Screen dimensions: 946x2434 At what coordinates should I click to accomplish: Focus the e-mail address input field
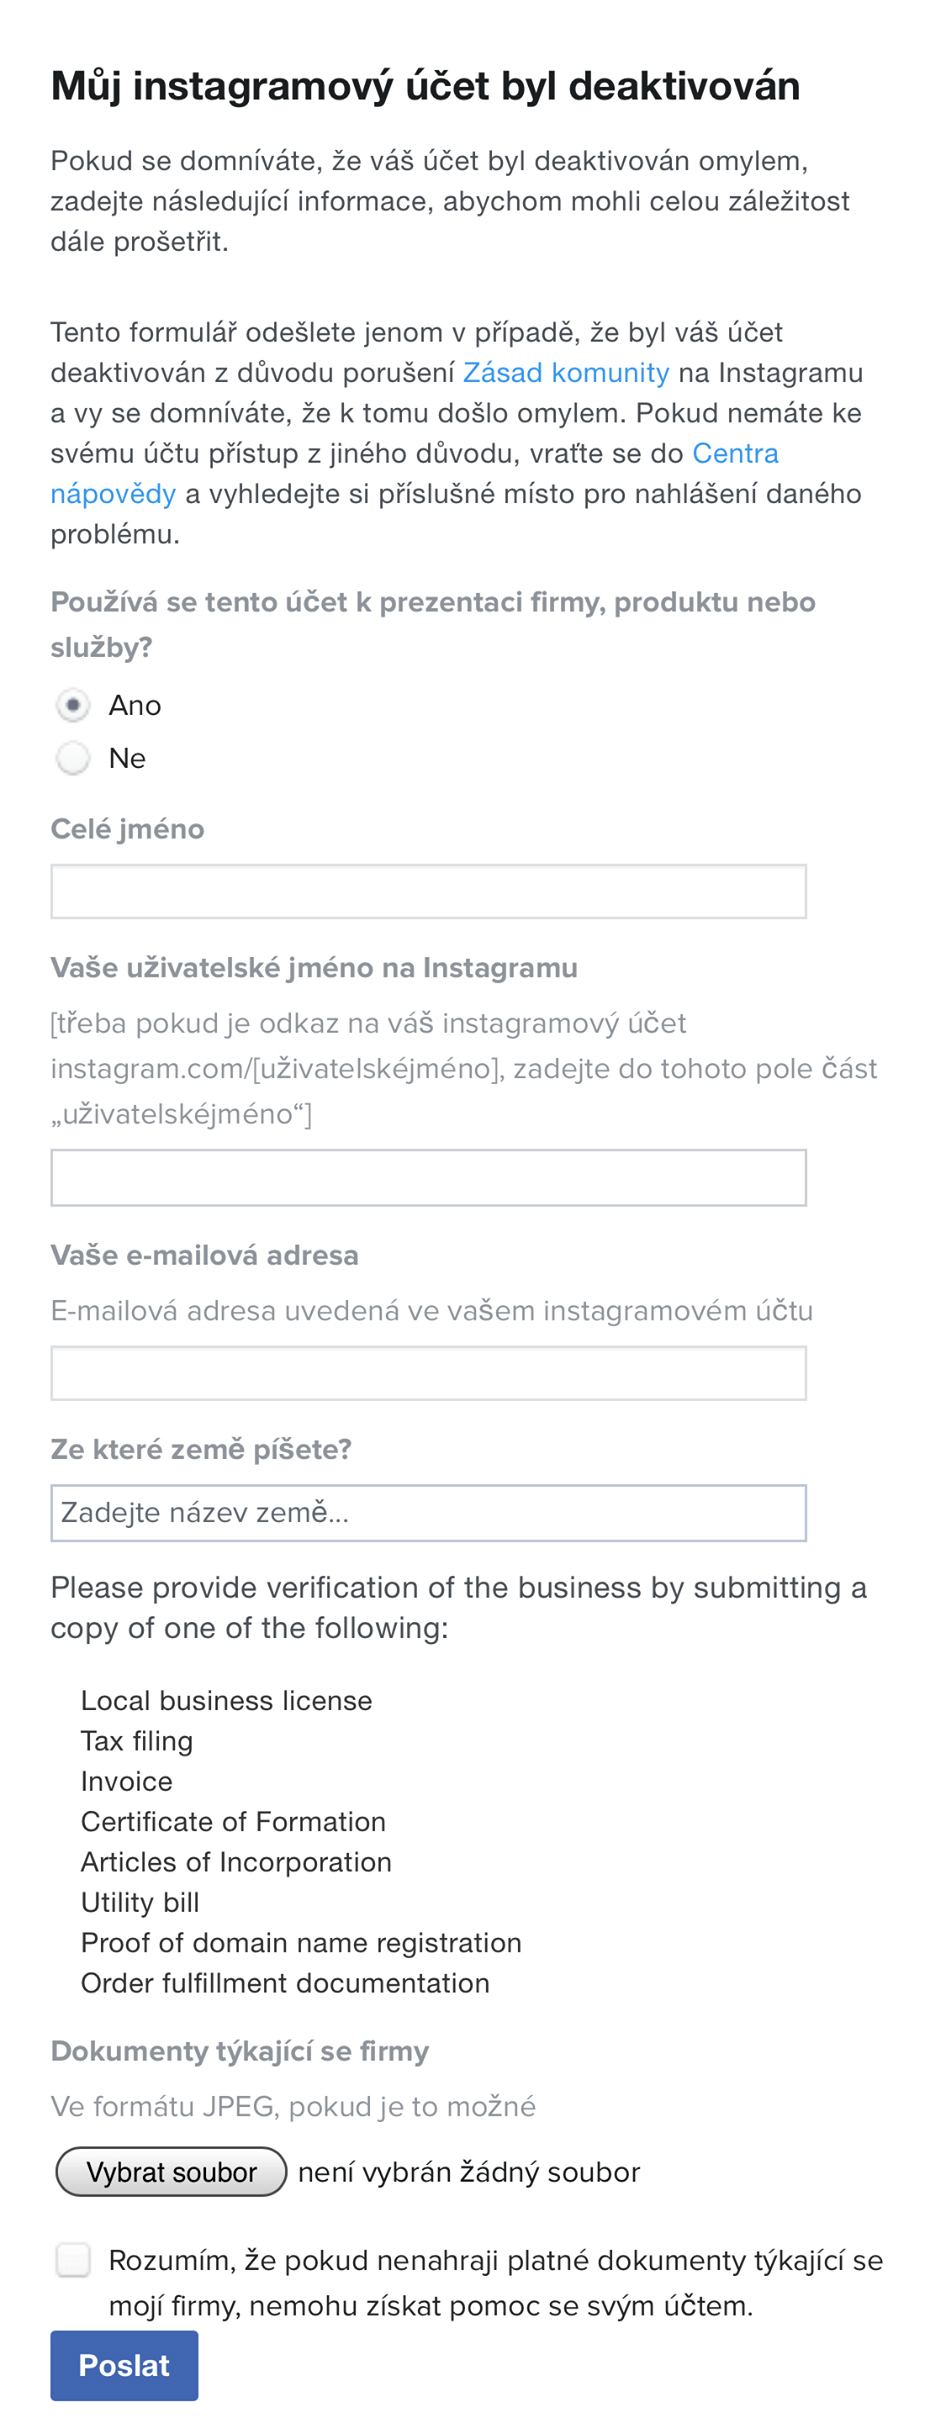click(x=429, y=1373)
